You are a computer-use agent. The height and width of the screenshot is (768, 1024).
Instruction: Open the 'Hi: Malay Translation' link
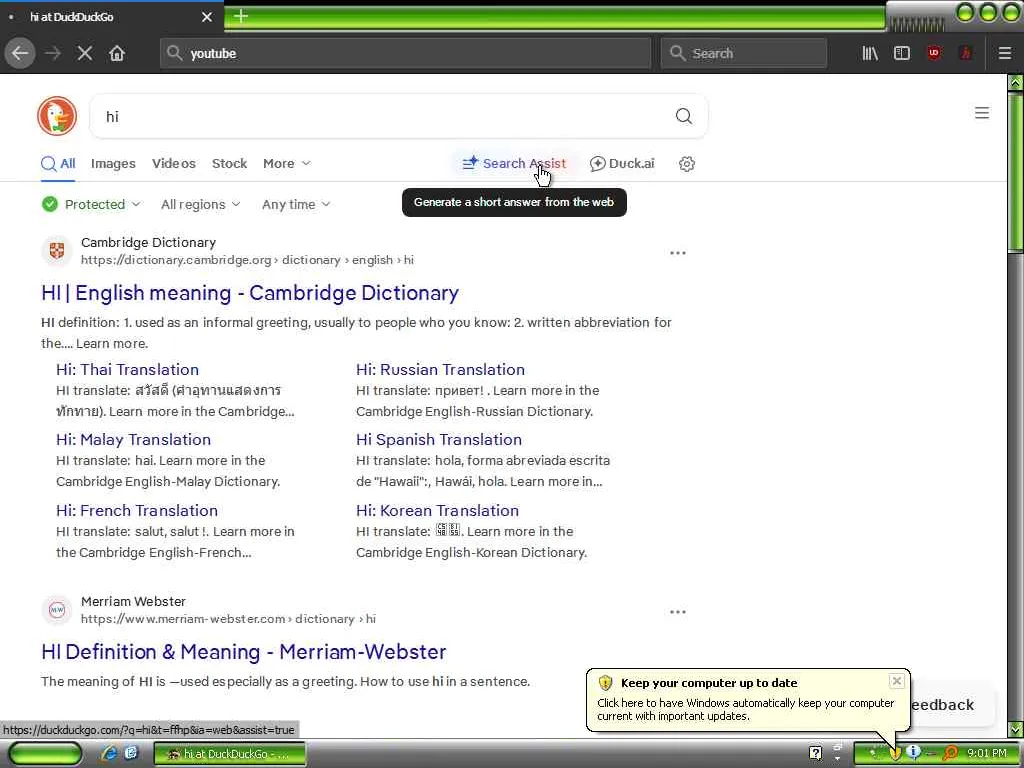click(x=133, y=439)
